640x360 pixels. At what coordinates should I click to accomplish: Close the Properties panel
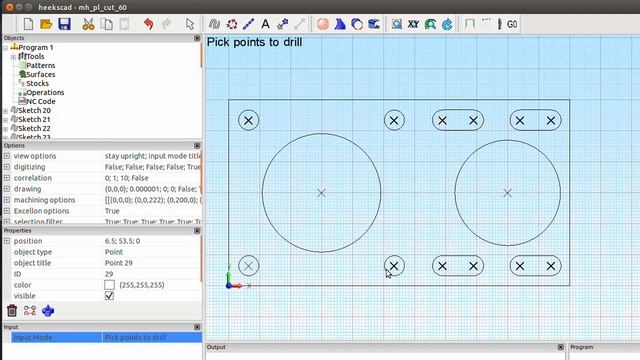(197, 231)
